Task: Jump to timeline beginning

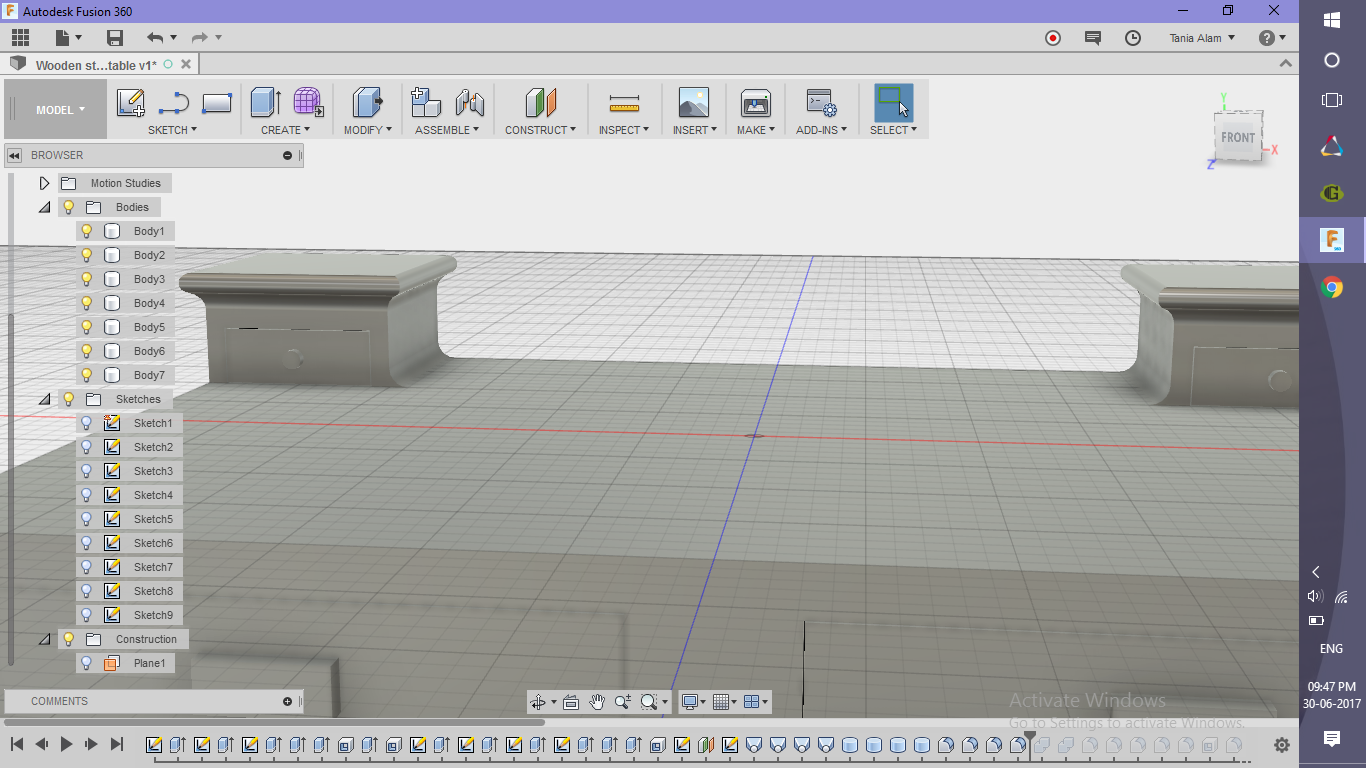Action: pyautogui.click(x=17, y=744)
